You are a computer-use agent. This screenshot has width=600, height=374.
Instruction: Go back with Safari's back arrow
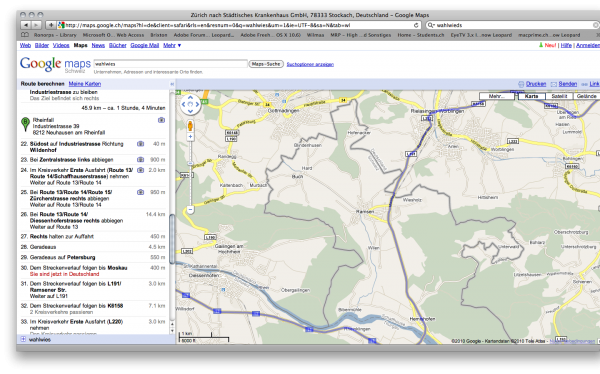tap(26, 25)
